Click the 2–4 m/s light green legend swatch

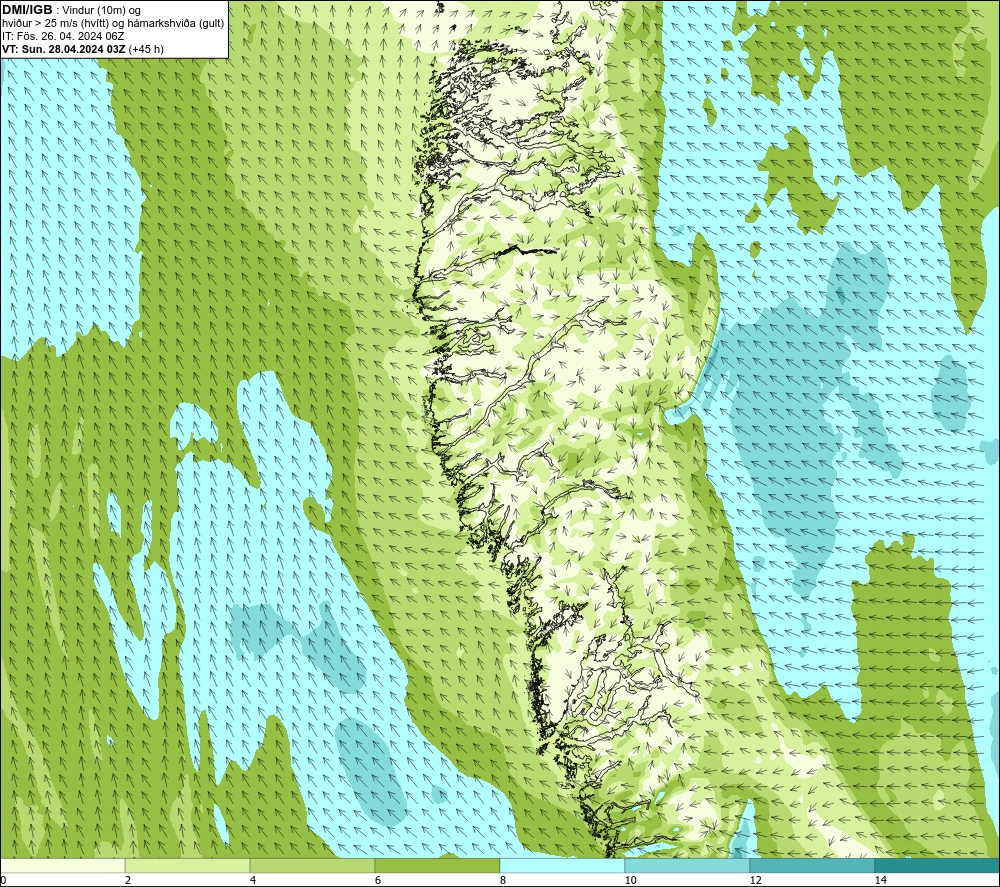pyautogui.click(x=187, y=866)
